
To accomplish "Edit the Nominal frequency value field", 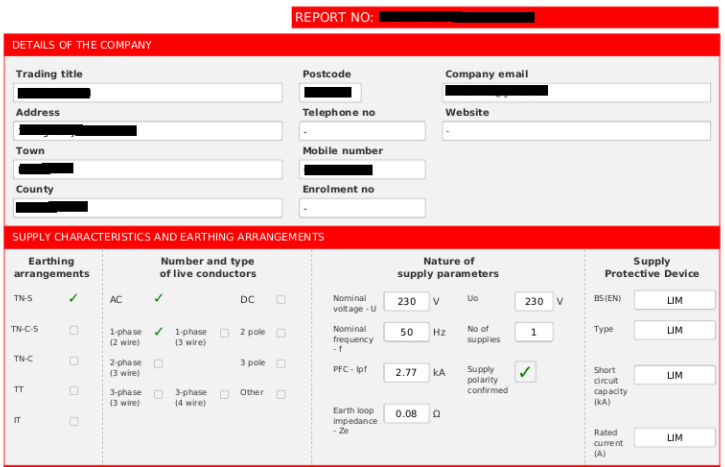I will (x=405, y=332).
